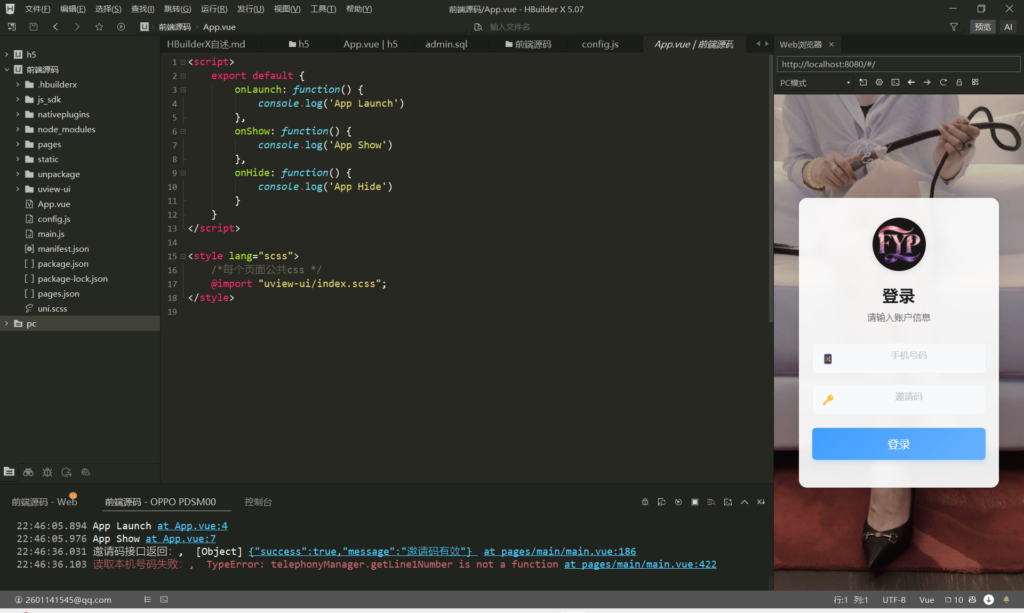Click the run play icon in the toolbar

(x=121, y=27)
